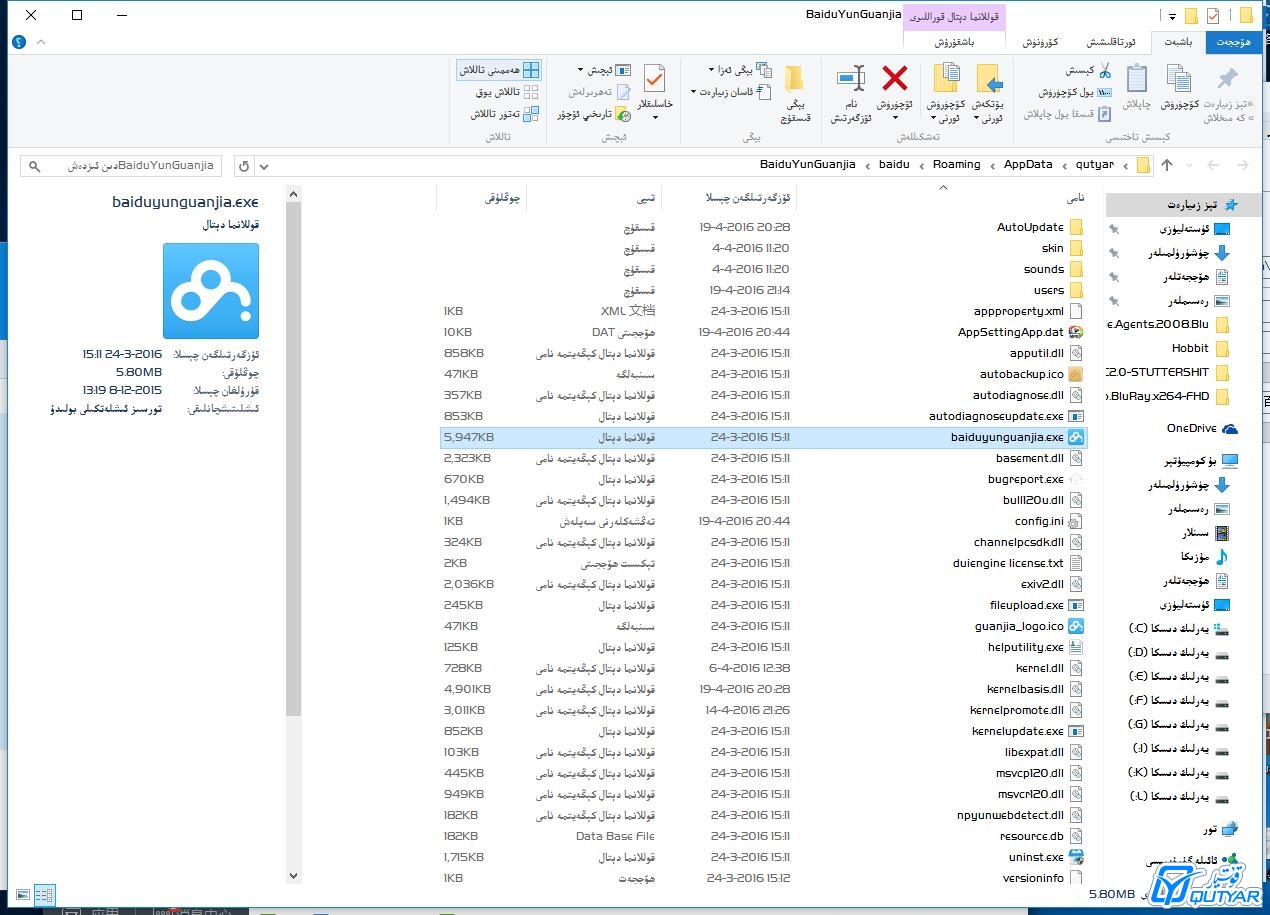Switch to the Manage tab under Application Tools
The width and height of the screenshot is (1270, 915).
954,42
